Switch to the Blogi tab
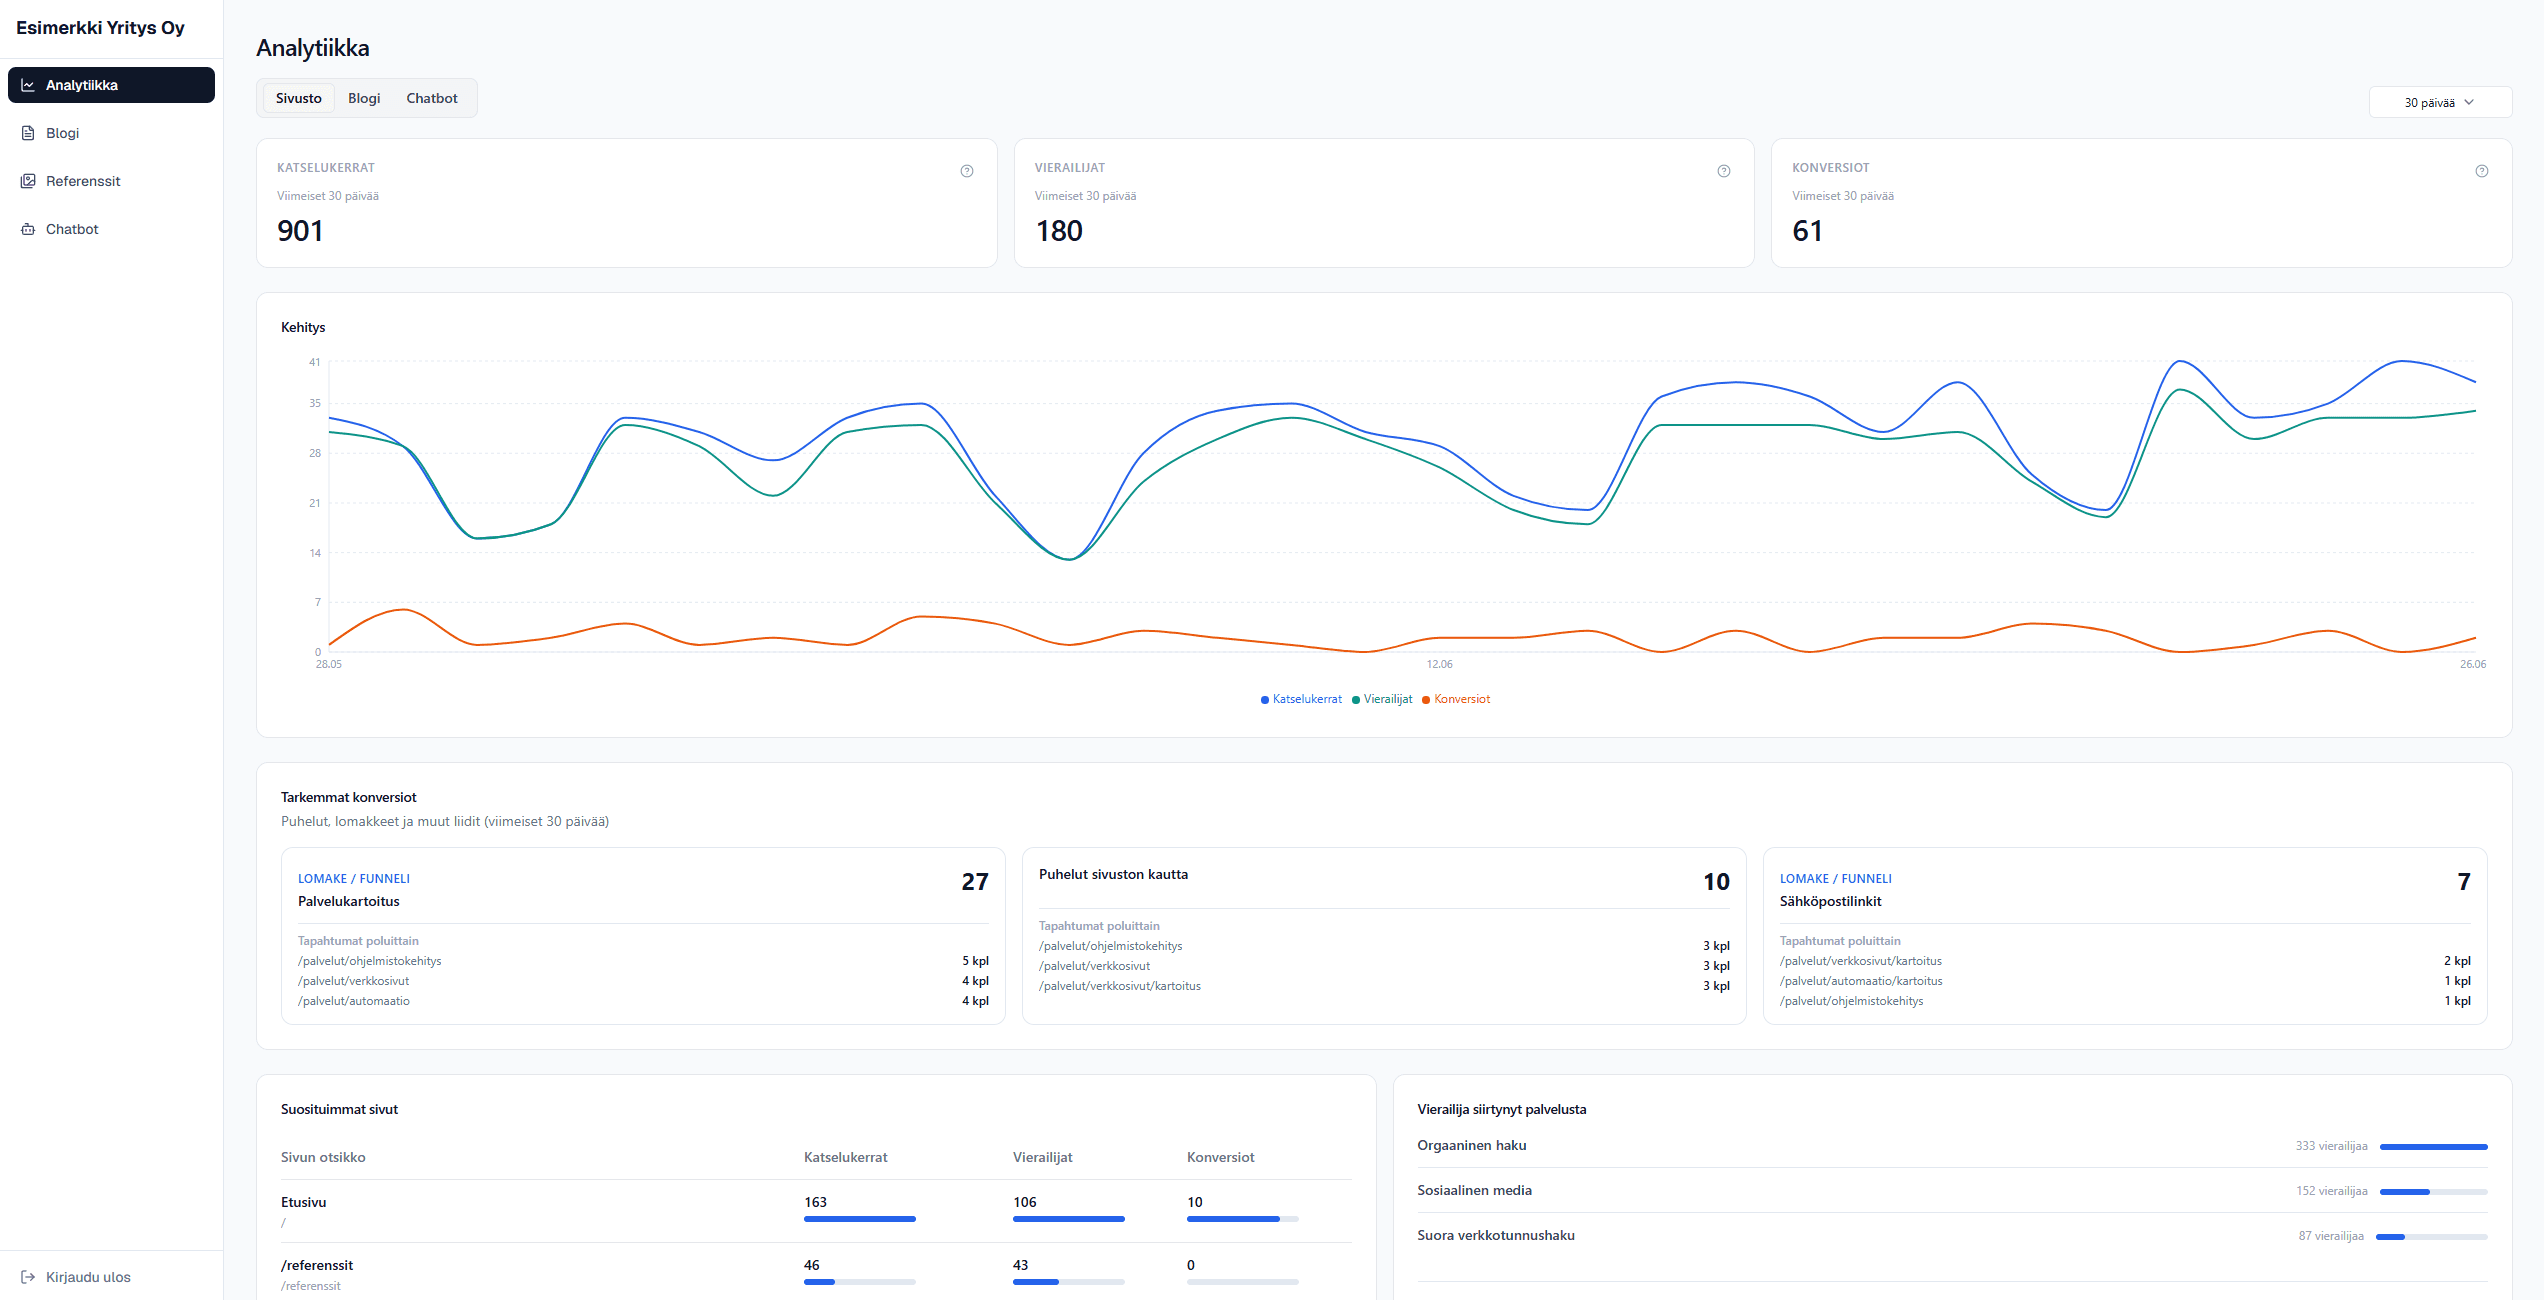 (x=364, y=98)
